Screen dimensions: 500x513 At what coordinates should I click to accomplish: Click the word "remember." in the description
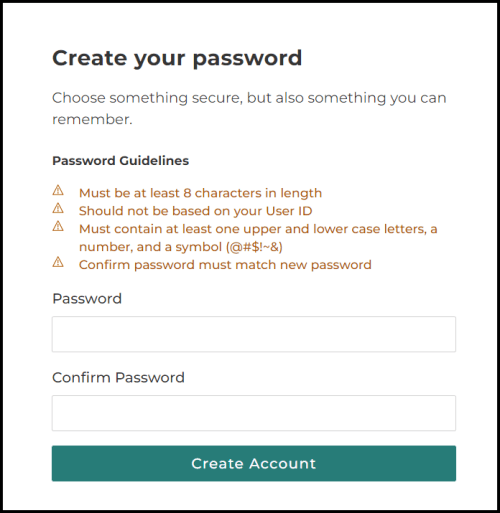(92, 119)
